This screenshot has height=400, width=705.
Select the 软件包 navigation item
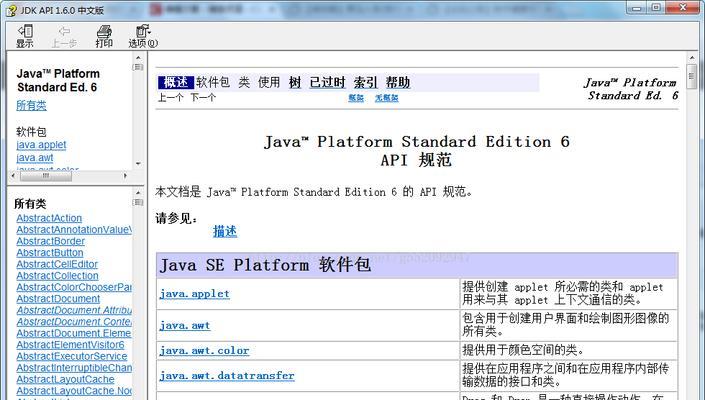(x=213, y=82)
